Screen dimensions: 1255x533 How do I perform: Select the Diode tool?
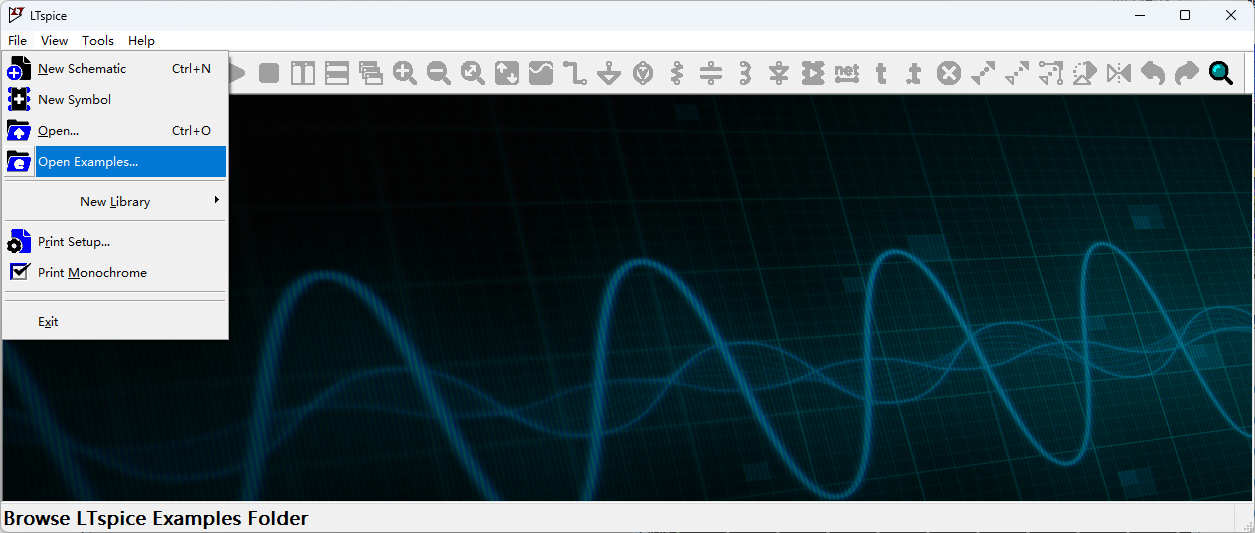779,73
